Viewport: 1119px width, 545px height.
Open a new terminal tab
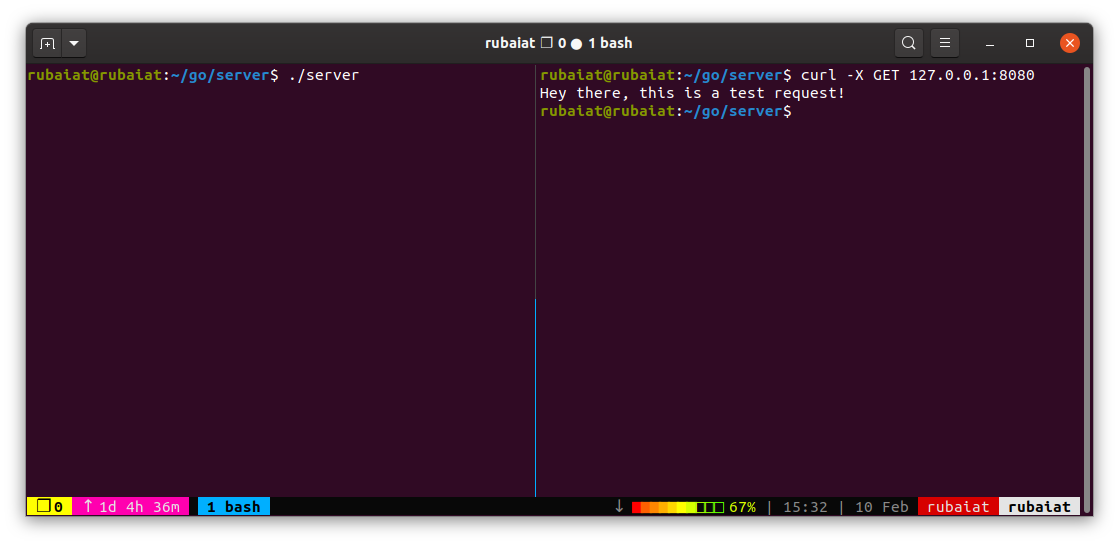coord(48,44)
